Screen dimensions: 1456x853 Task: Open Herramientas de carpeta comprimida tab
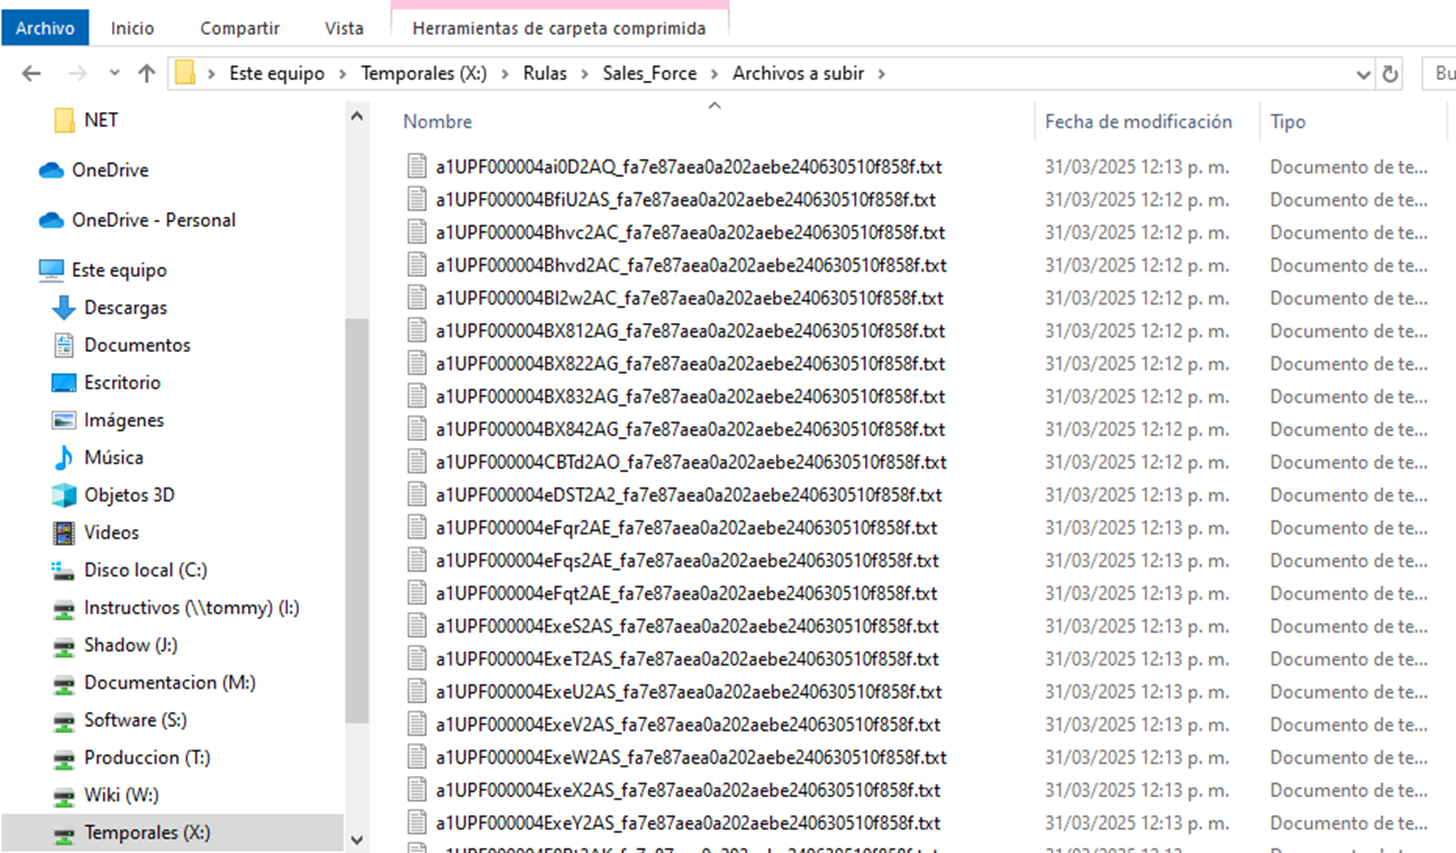click(559, 28)
